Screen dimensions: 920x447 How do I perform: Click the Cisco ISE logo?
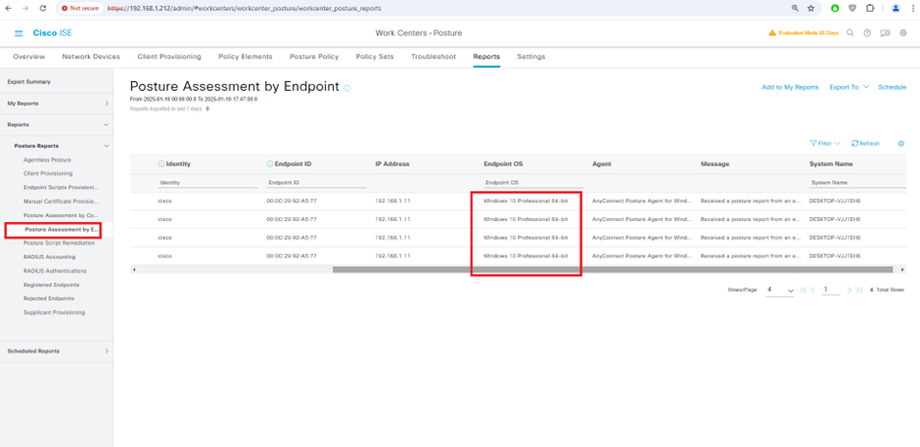[52, 33]
